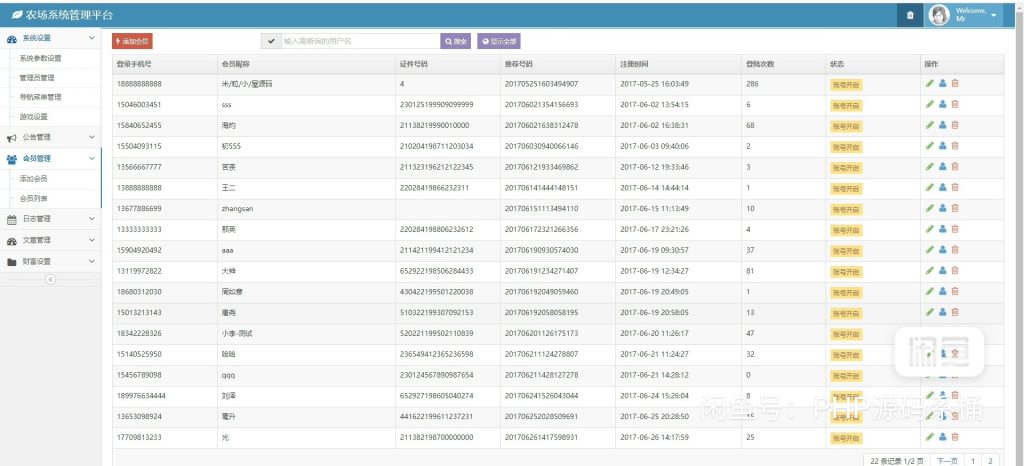Delete the member row named 光
The width and height of the screenshot is (1024, 466).
click(x=954, y=437)
